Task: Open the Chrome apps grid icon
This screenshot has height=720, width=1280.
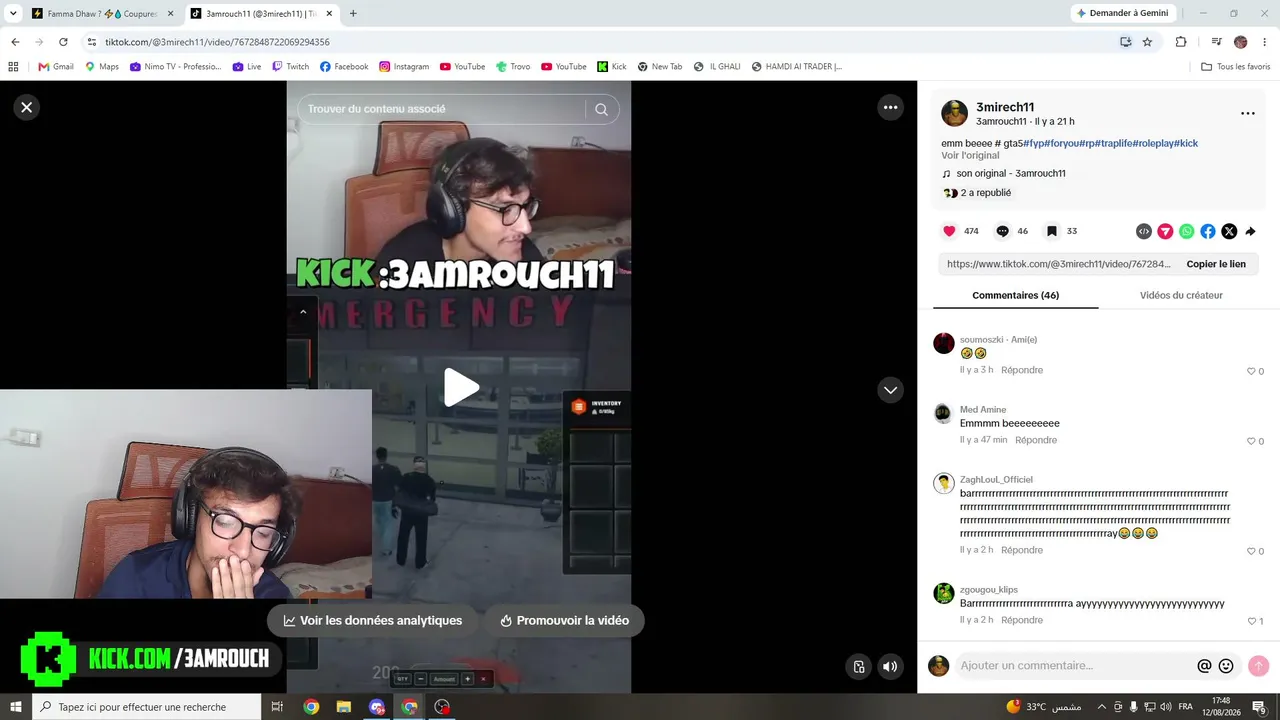Action: pos(13,67)
